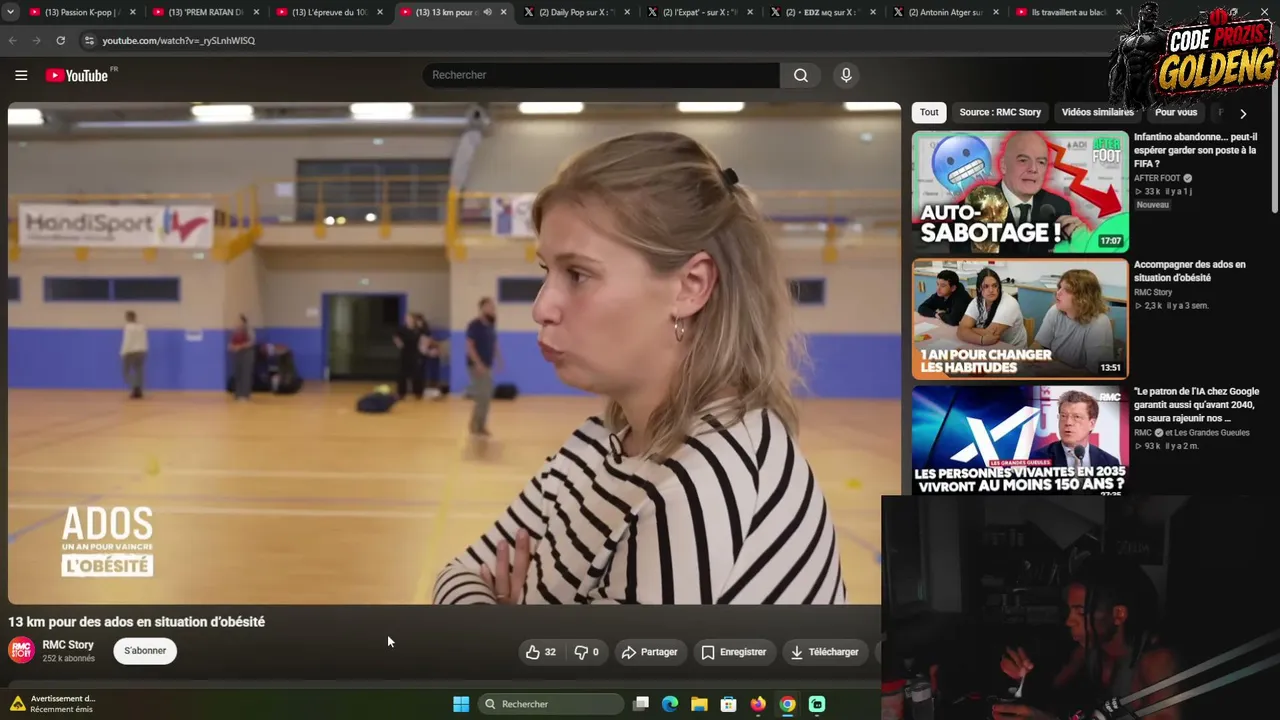Launch Firefox from the taskbar
This screenshot has height=720, width=1280.
click(x=758, y=704)
